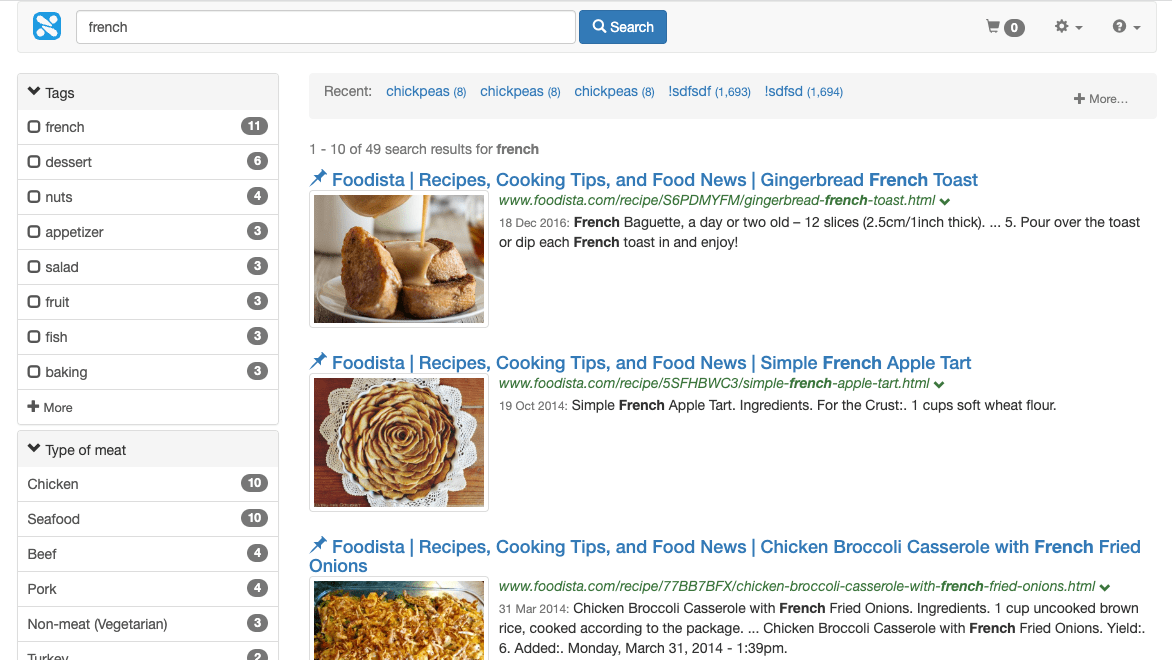Click pin icon beside Simple French Apple Tart

(319, 362)
